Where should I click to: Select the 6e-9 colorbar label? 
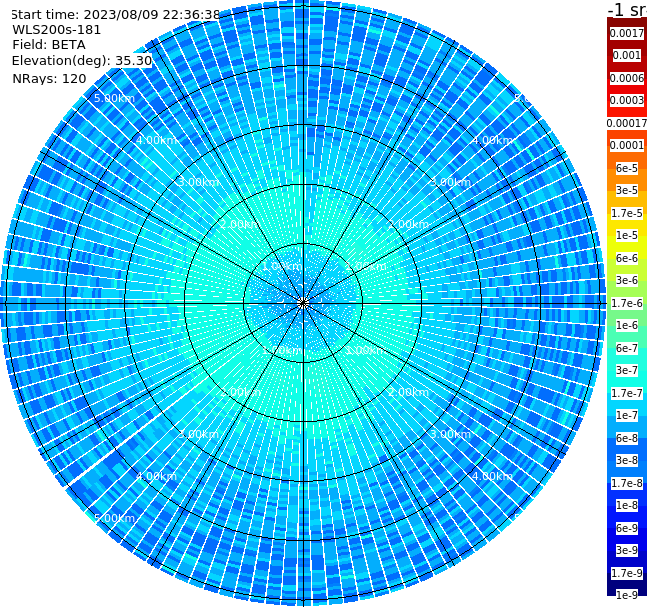627,528
